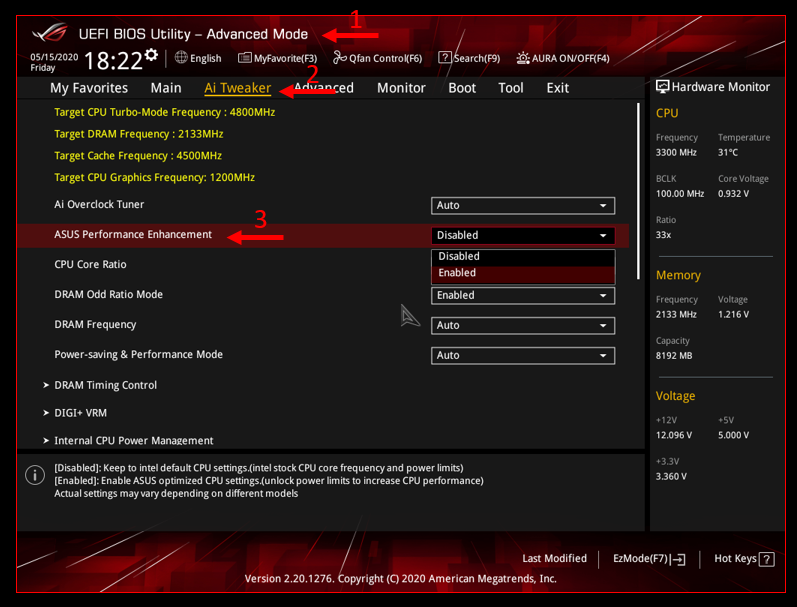Click the EzMode exit arrow icon
Viewport: 797px width, 607px height.
coord(678,560)
